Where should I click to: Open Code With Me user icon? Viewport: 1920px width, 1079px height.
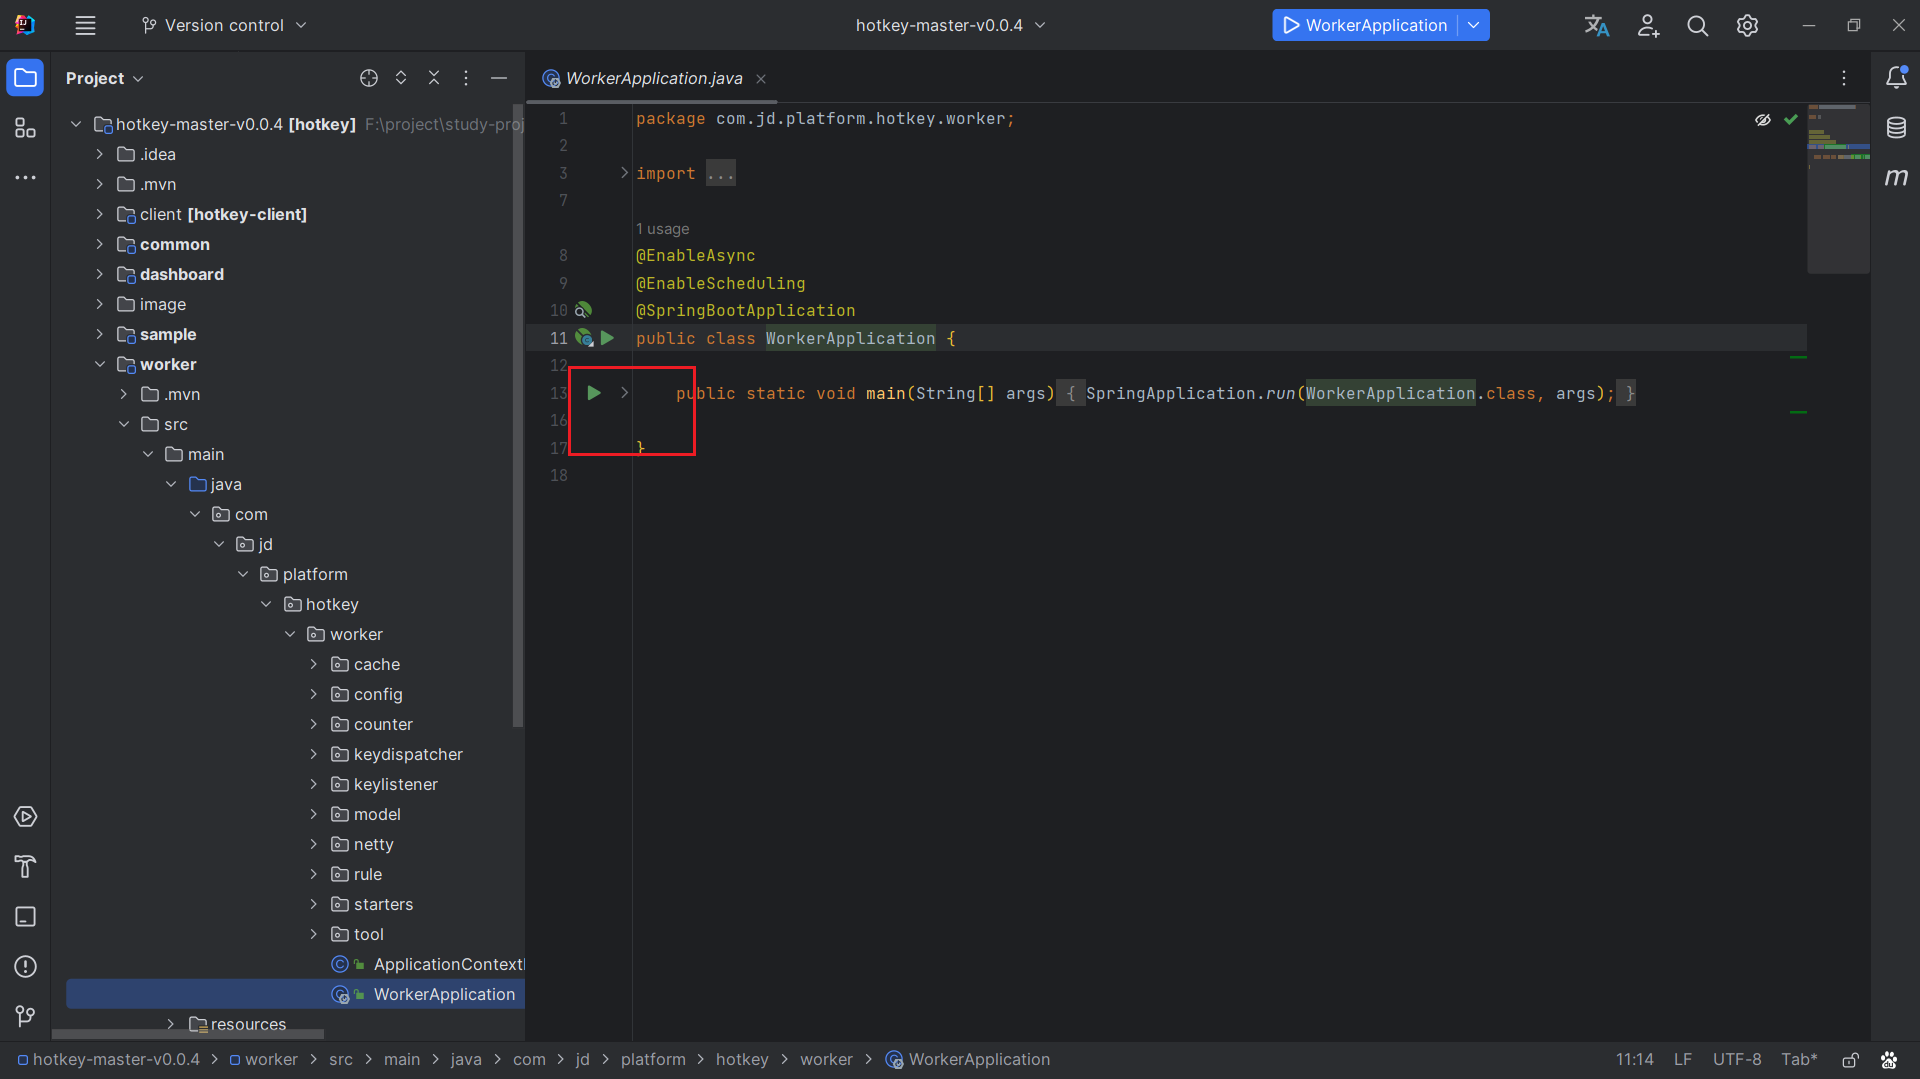point(1648,26)
